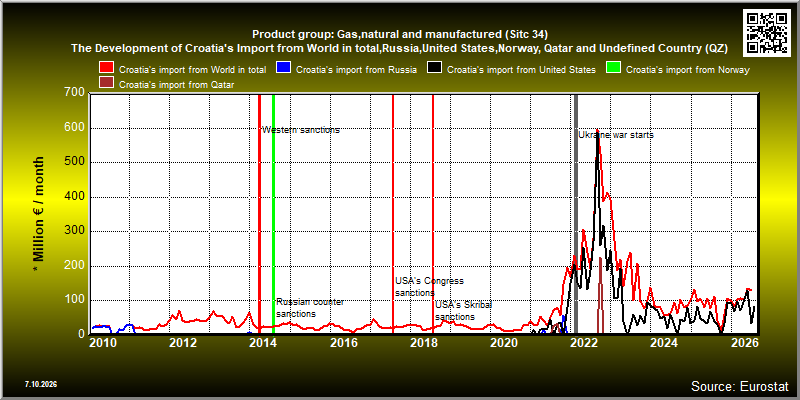Click the 'Ukraine war starts' annotation

coord(616,135)
